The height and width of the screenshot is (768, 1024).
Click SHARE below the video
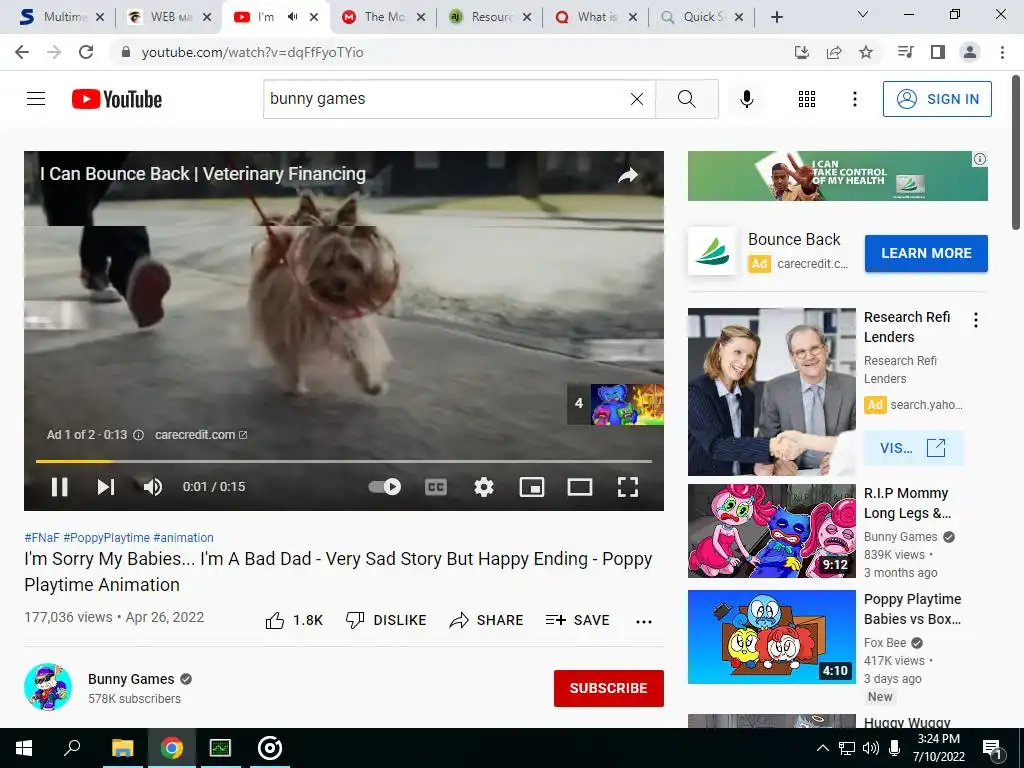pyautogui.click(x=487, y=620)
